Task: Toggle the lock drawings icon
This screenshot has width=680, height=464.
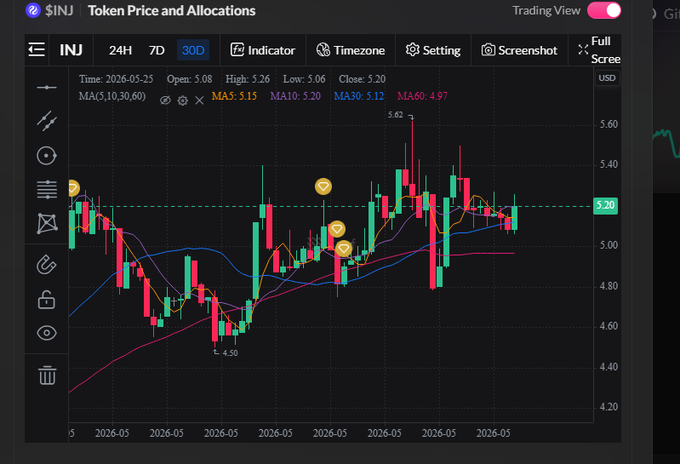Action: (x=46, y=300)
